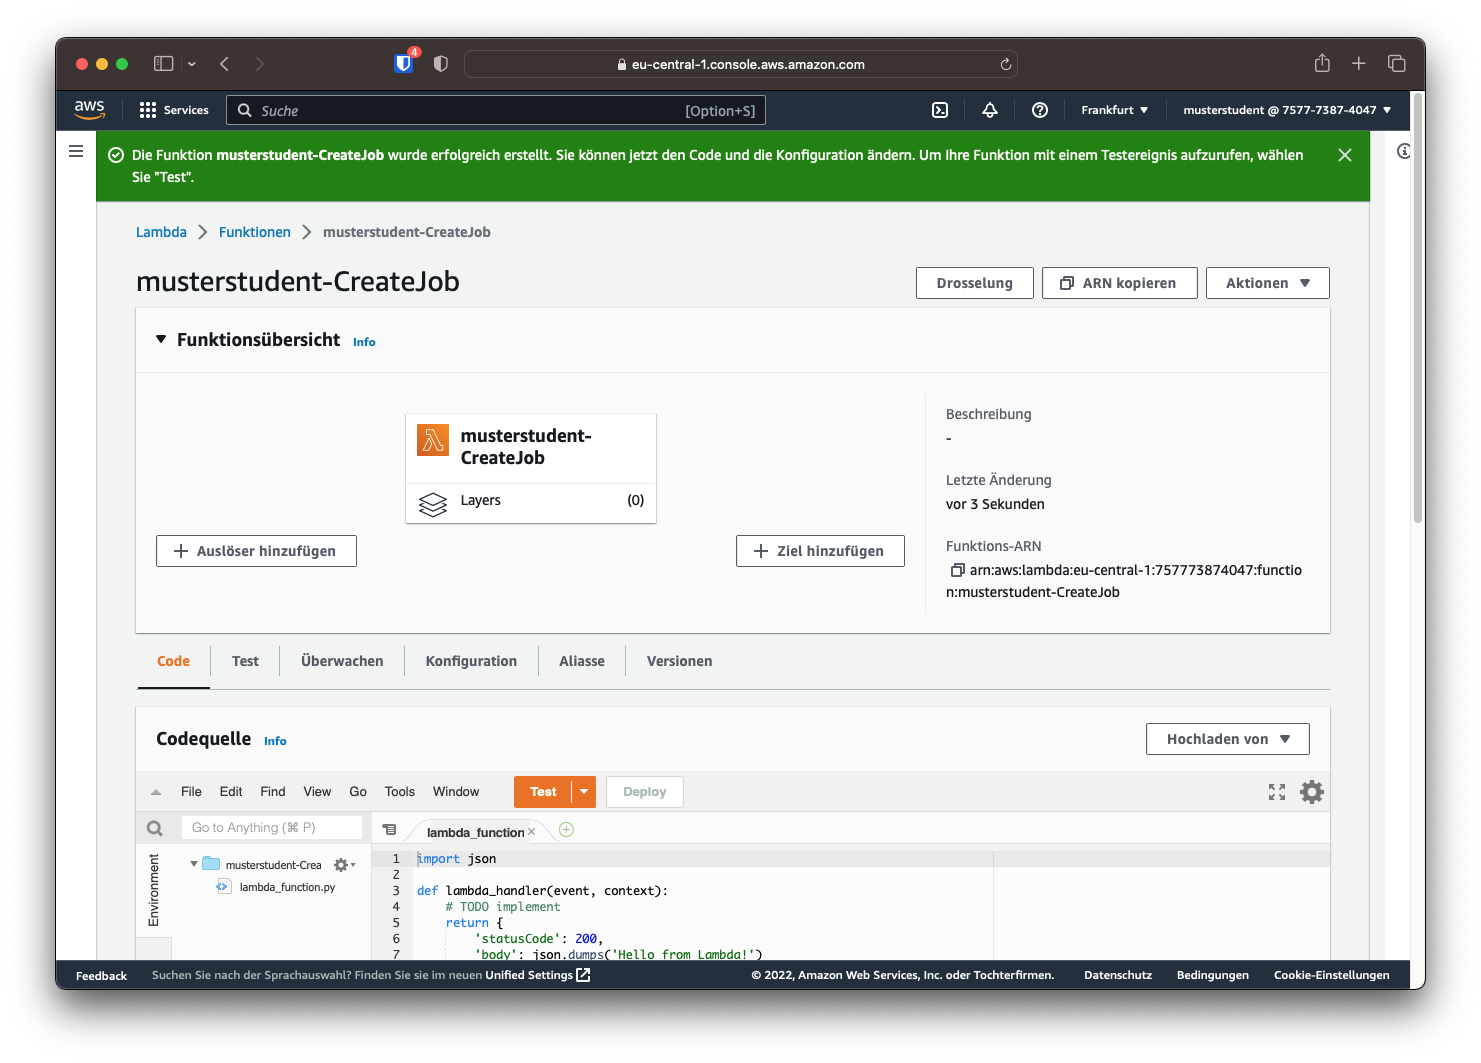Open the Unified Settings link

point(538,975)
